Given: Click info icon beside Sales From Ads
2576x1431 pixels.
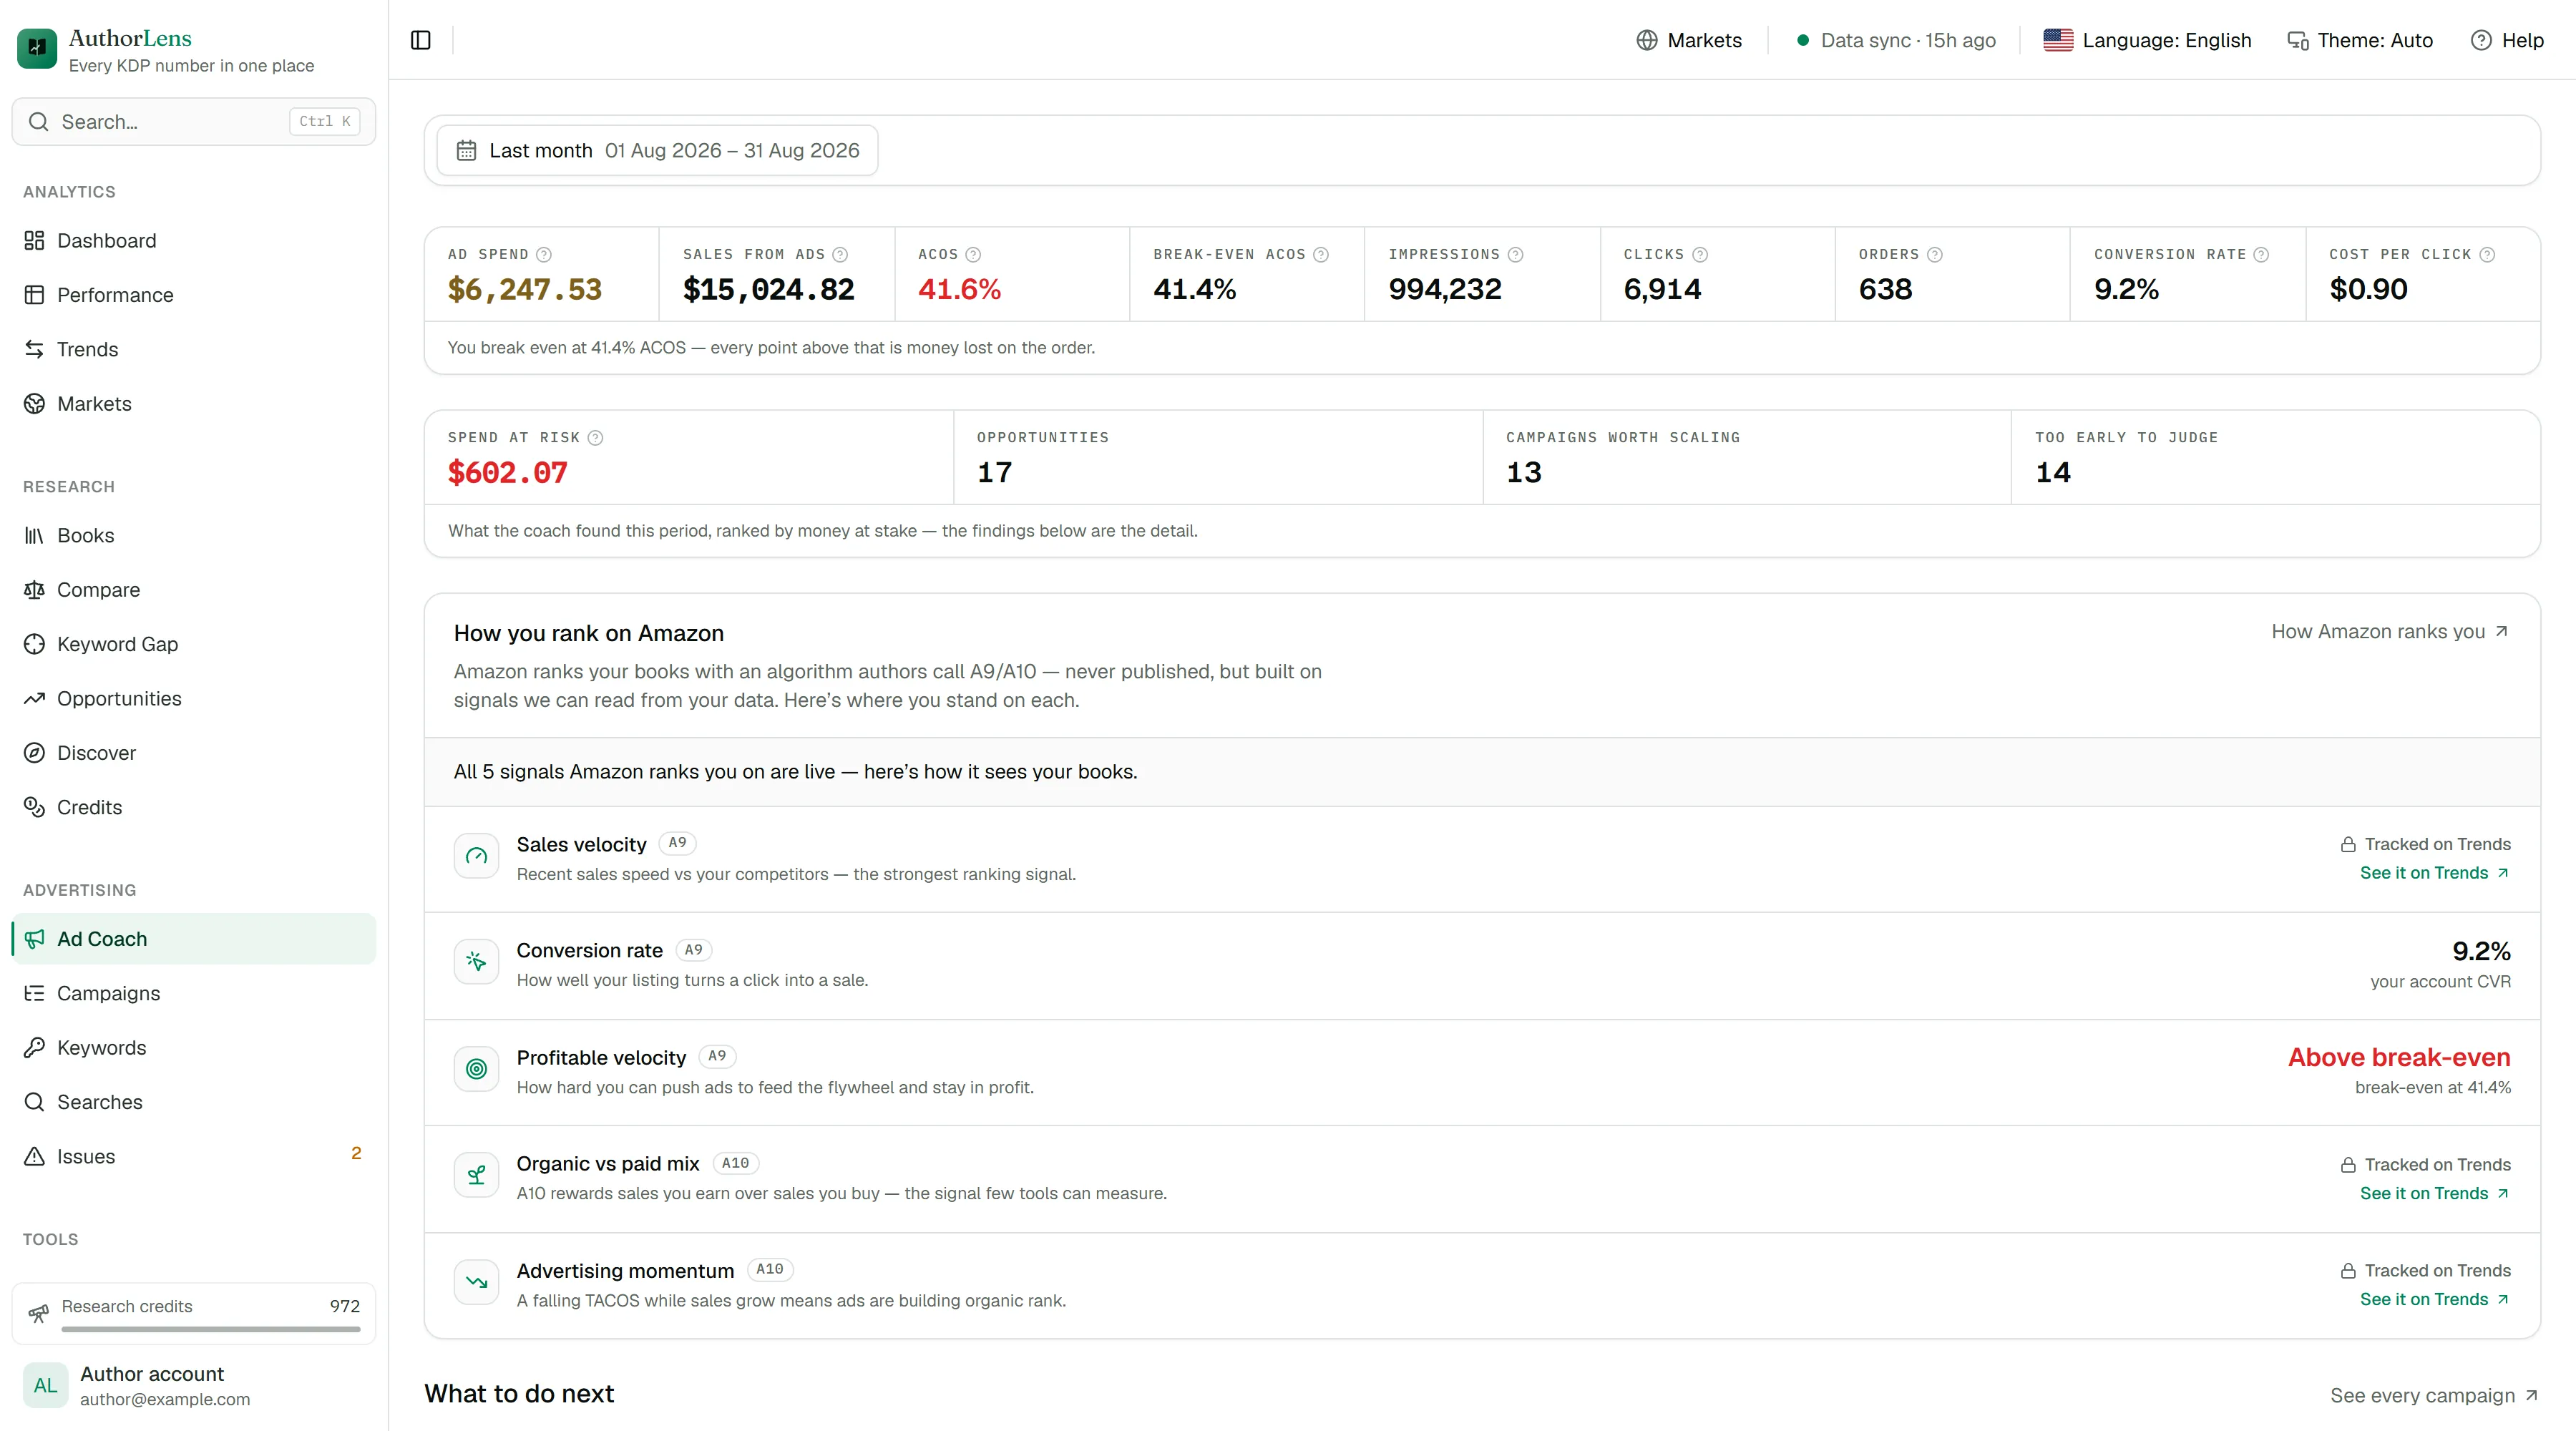Looking at the screenshot, I should (840, 255).
